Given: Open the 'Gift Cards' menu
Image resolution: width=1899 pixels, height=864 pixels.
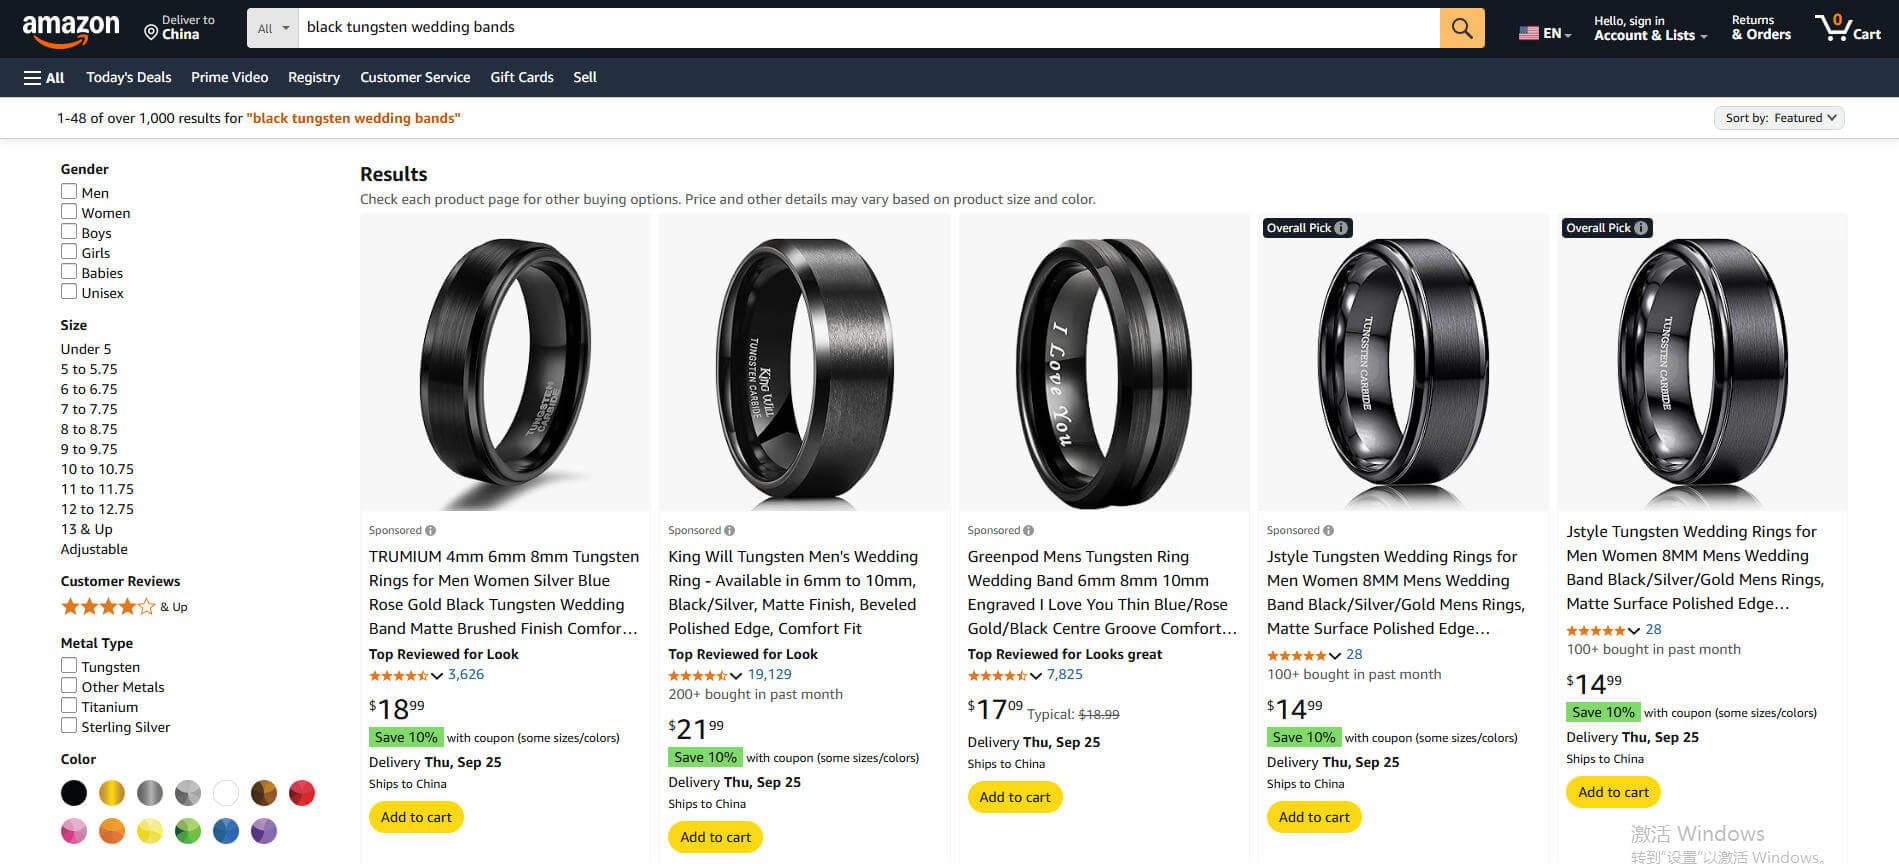Looking at the screenshot, I should tap(521, 77).
